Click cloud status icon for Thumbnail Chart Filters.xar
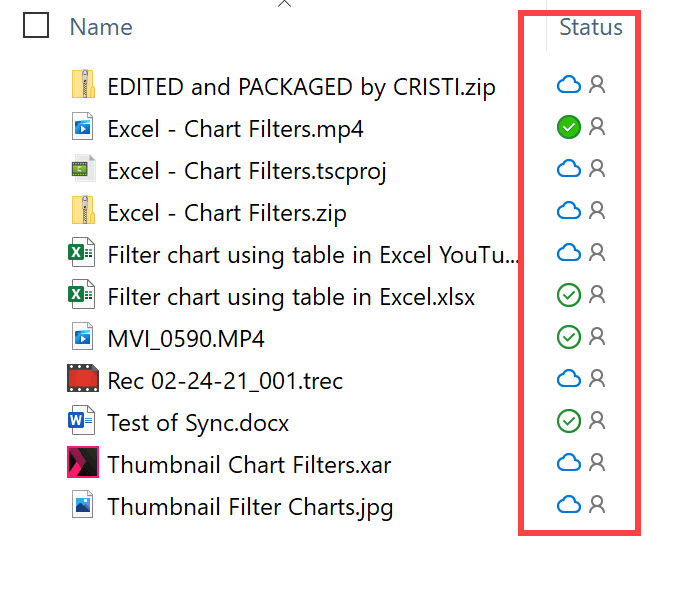Image resolution: width=673 pixels, height=595 pixels. 569,463
